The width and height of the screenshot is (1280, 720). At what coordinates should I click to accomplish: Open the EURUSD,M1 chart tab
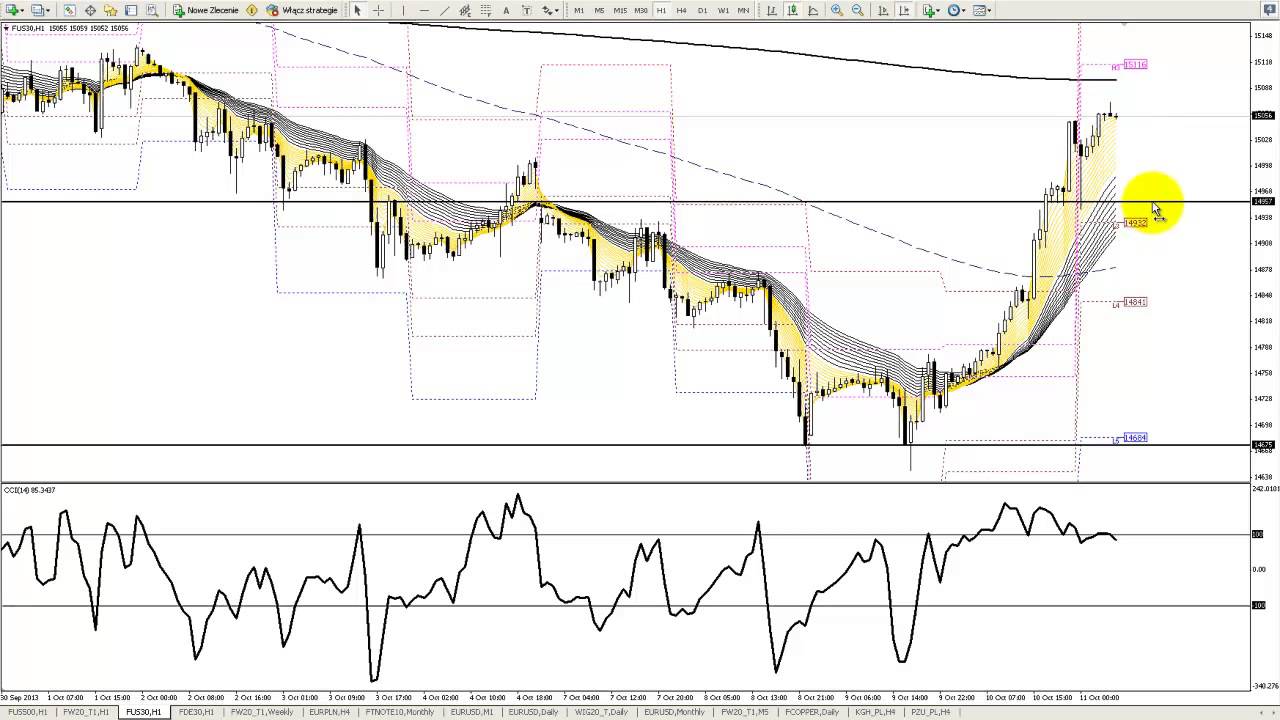coord(472,712)
